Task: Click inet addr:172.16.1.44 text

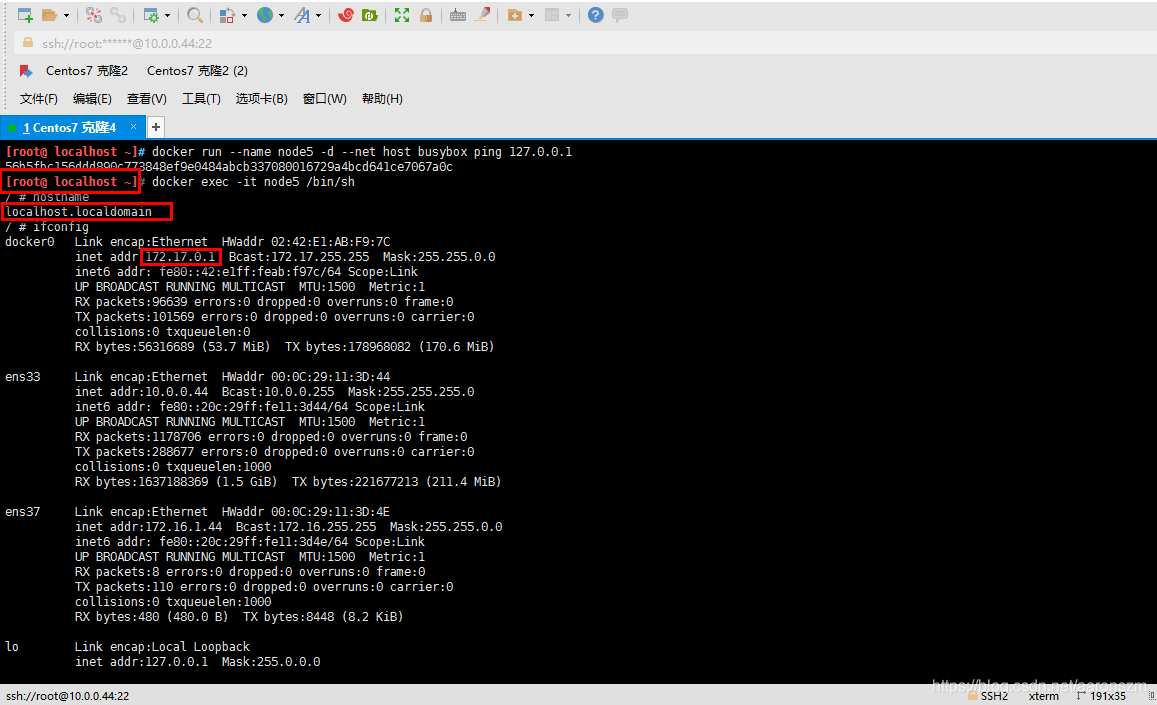Action: pos(148,527)
